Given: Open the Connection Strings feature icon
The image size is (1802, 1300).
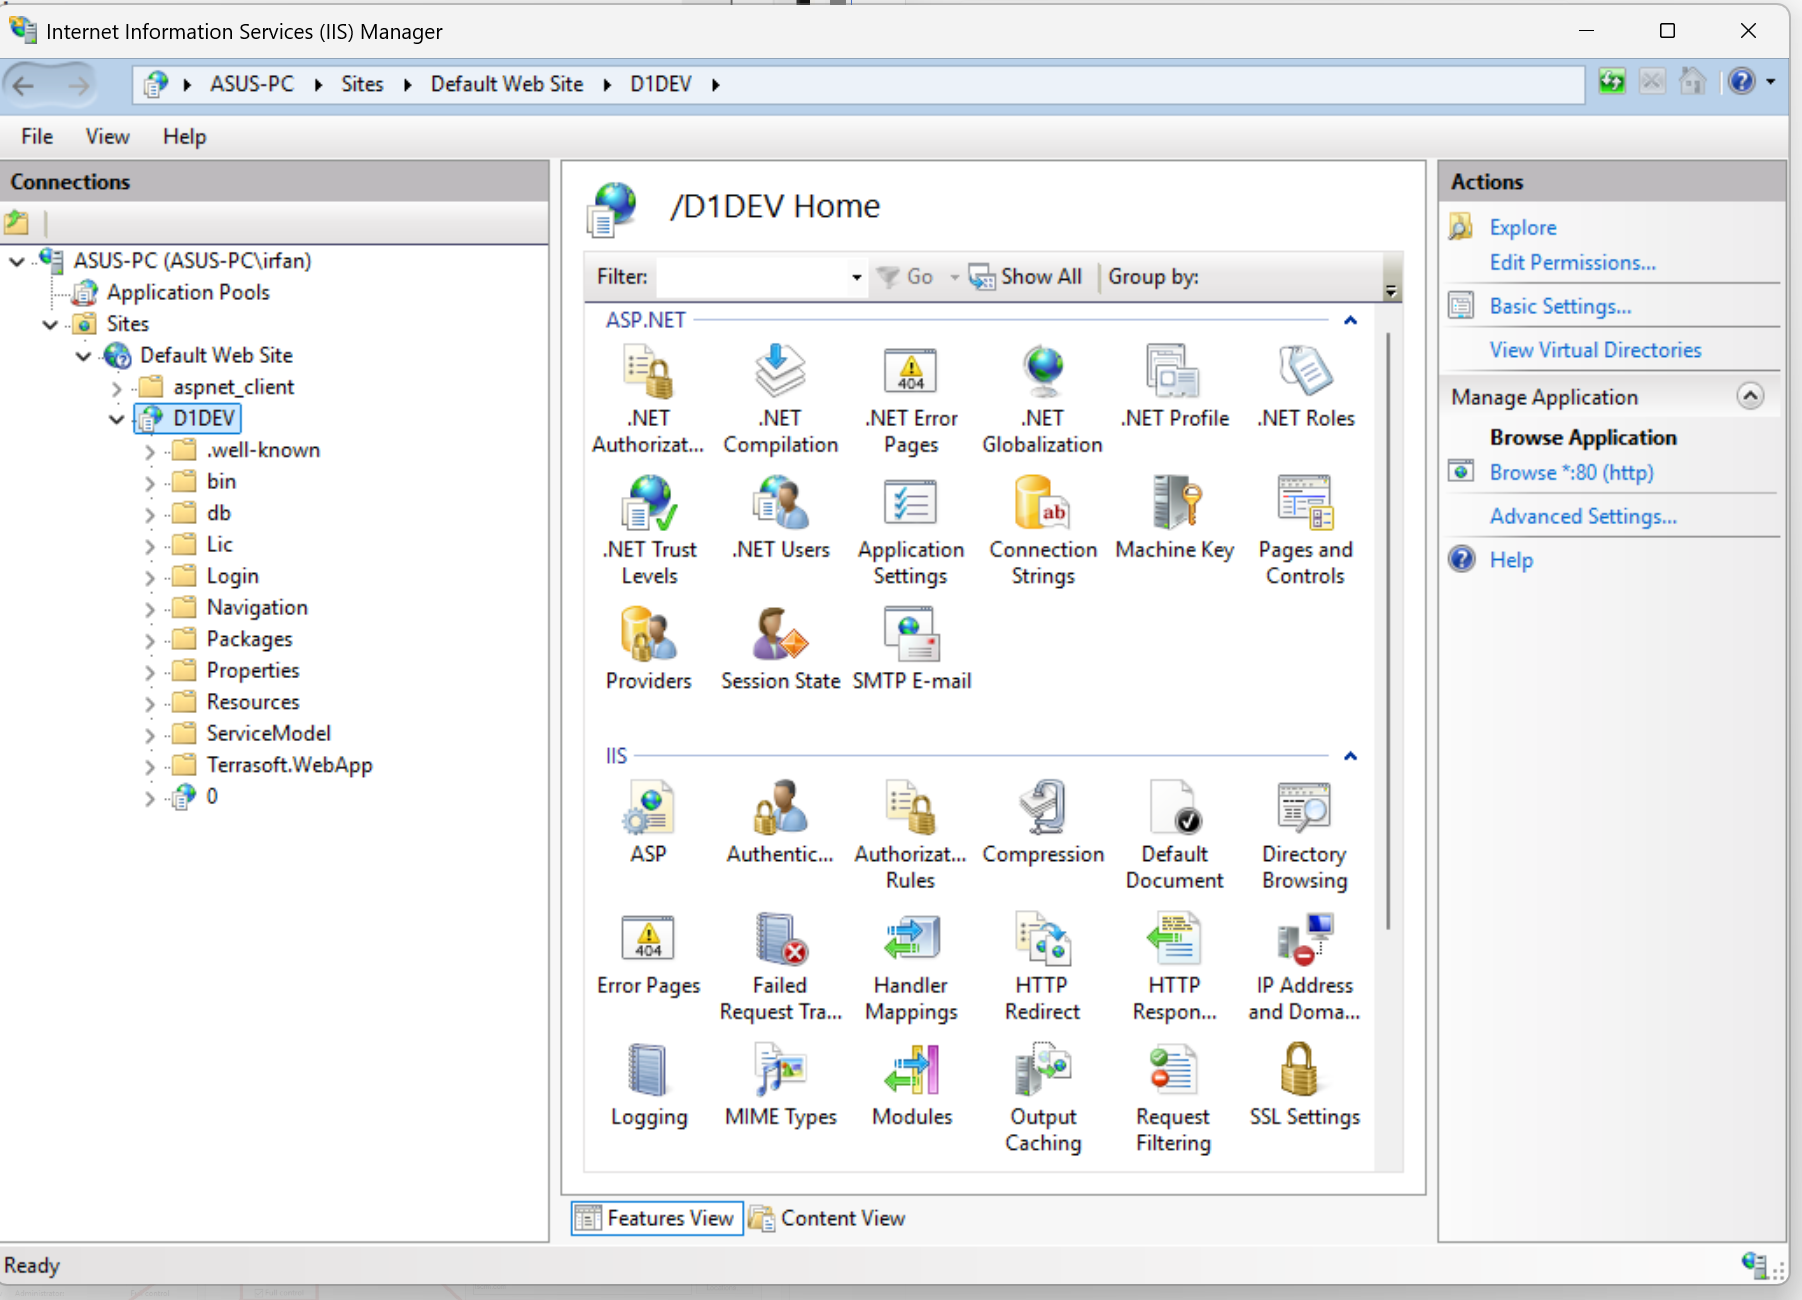Looking at the screenshot, I should [x=1042, y=503].
